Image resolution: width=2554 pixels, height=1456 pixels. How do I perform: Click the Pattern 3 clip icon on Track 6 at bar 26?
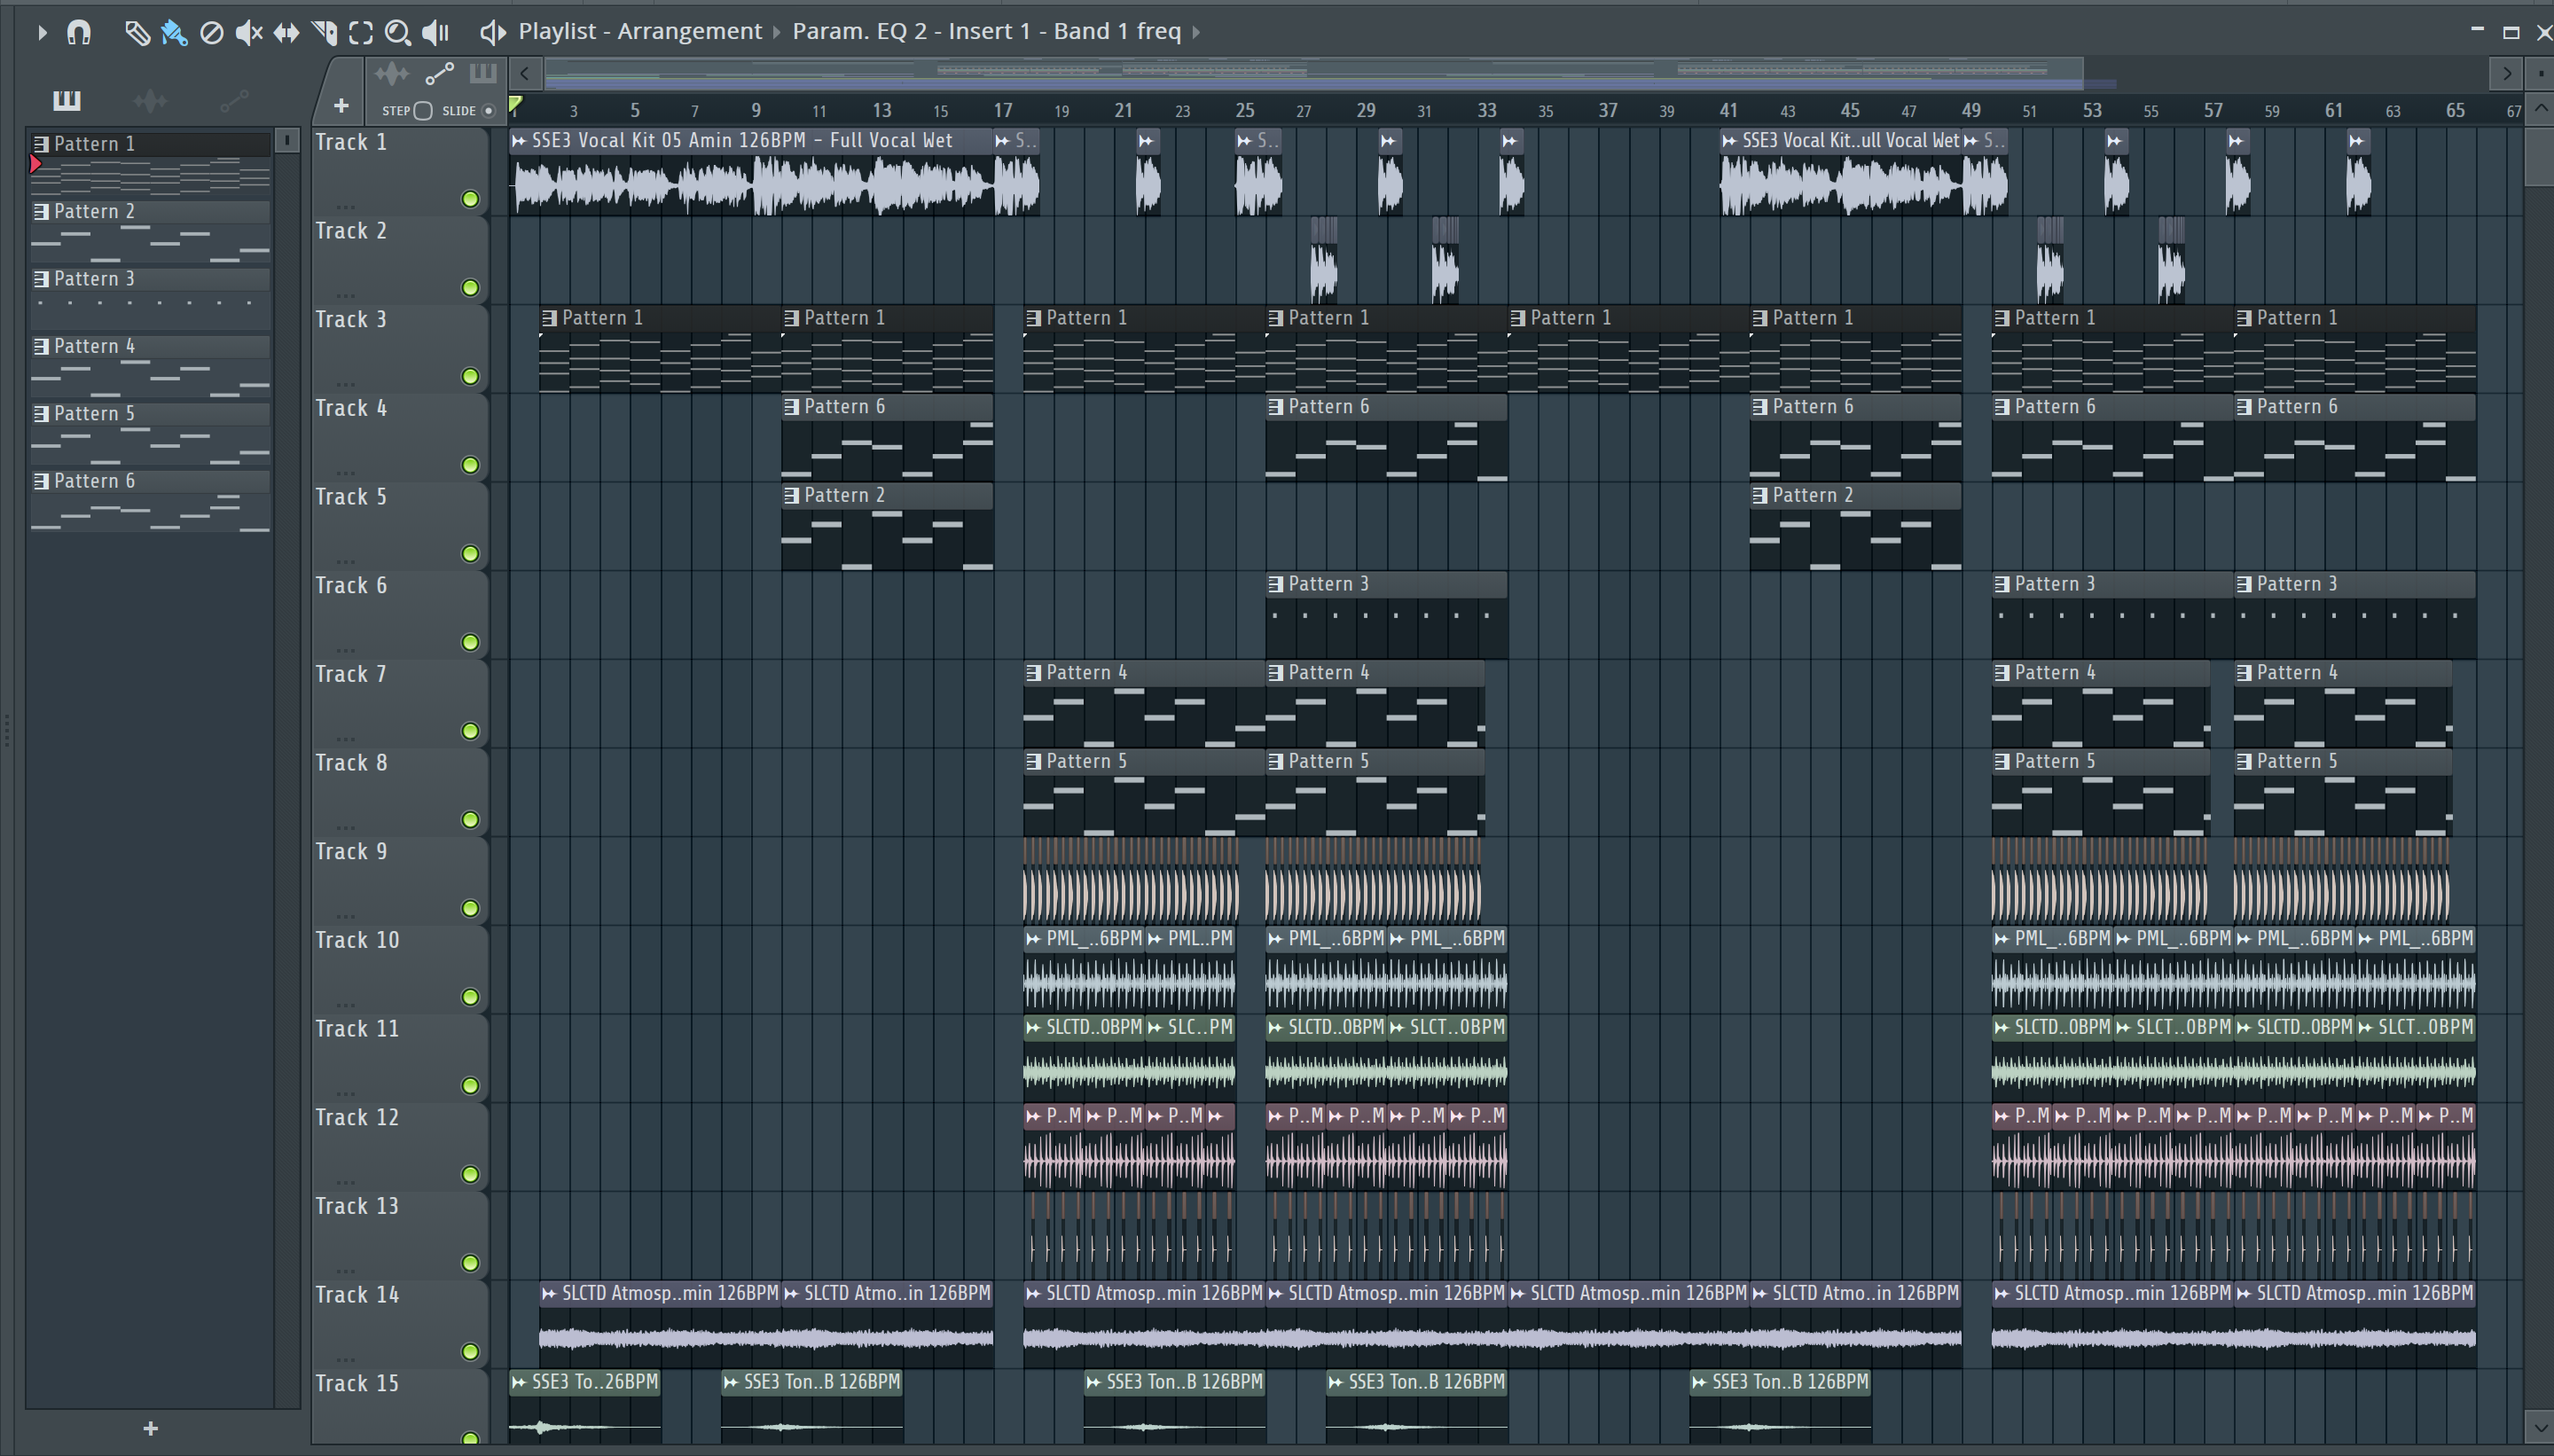[x=1275, y=584]
